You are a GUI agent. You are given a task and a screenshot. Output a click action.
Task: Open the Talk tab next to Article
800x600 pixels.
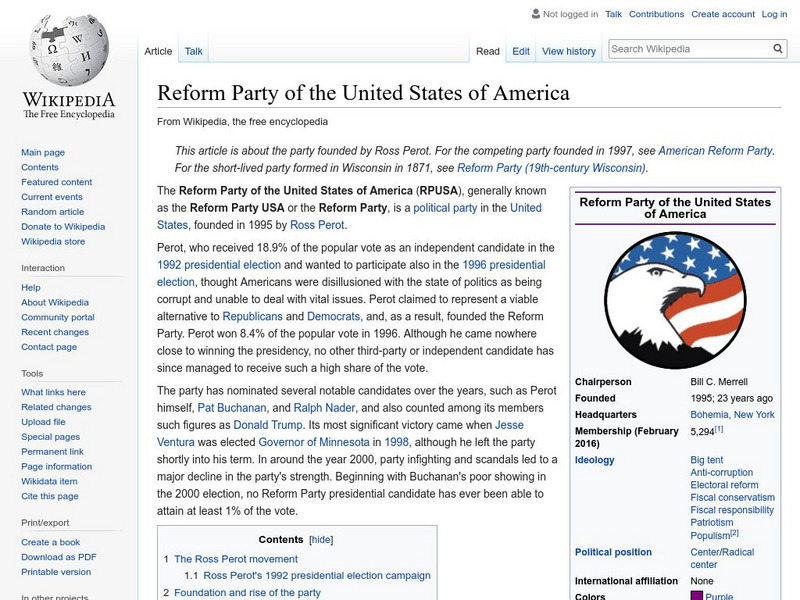[x=193, y=51]
